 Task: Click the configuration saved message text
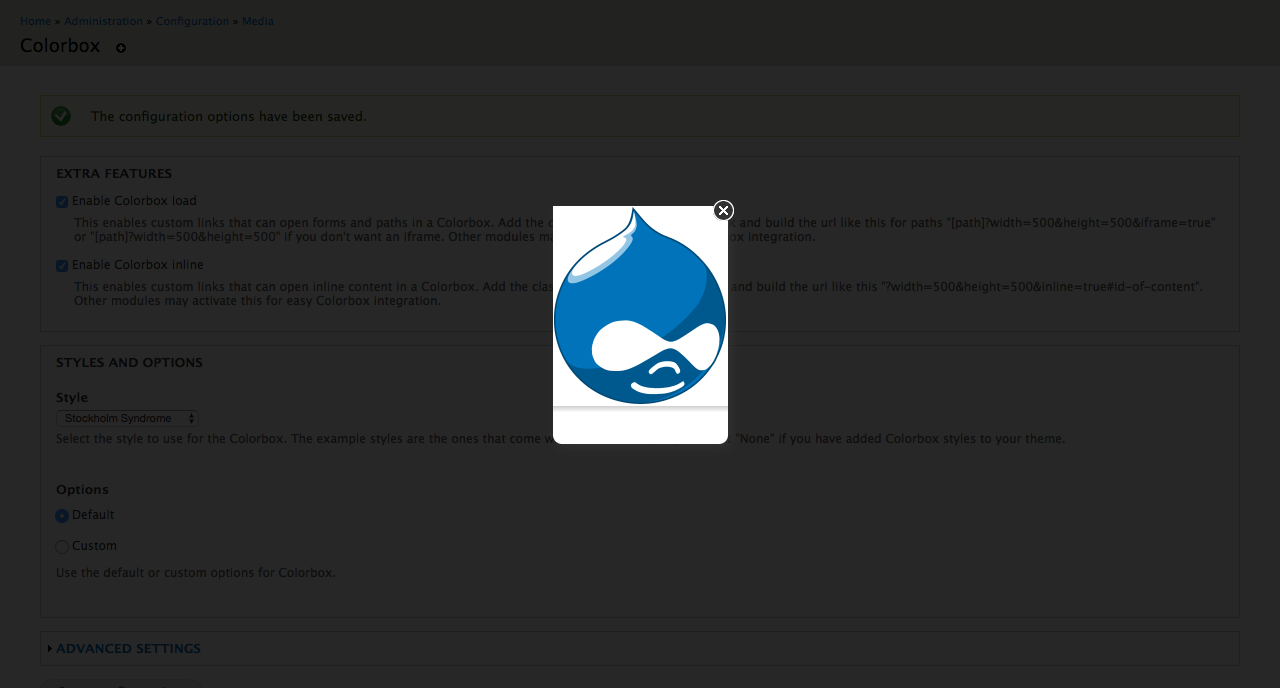tap(228, 117)
